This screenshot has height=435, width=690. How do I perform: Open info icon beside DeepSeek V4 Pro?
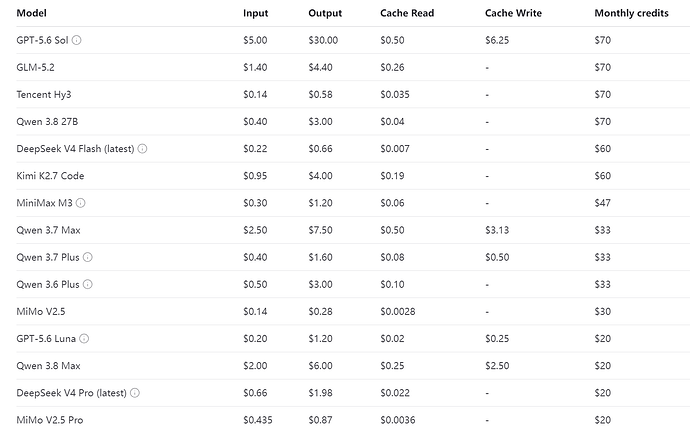pyautogui.click(x=135, y=393)
